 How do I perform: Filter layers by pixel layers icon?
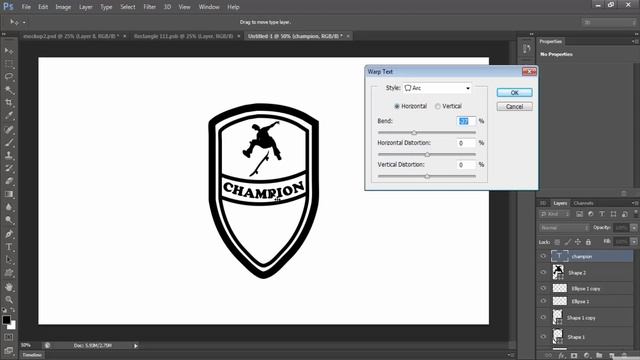(x=579, y=214)
